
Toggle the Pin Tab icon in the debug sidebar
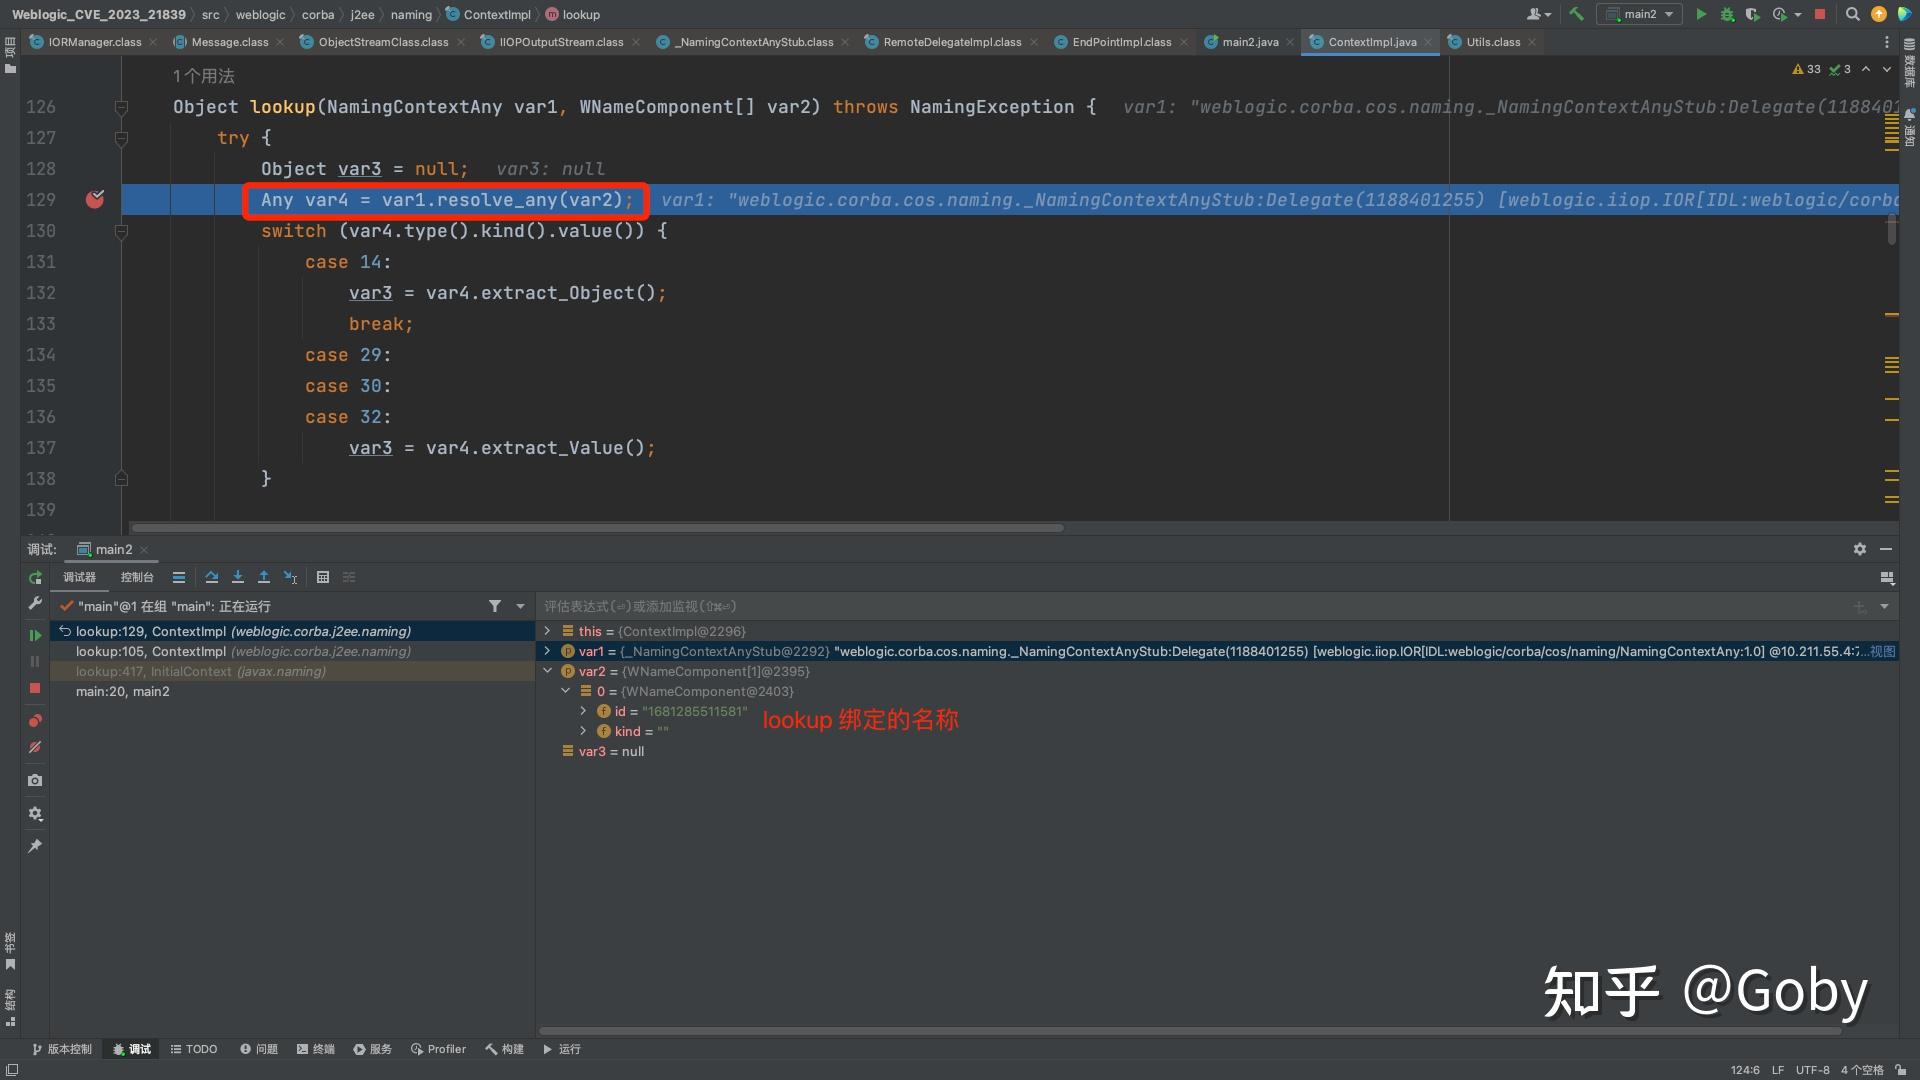35,846
